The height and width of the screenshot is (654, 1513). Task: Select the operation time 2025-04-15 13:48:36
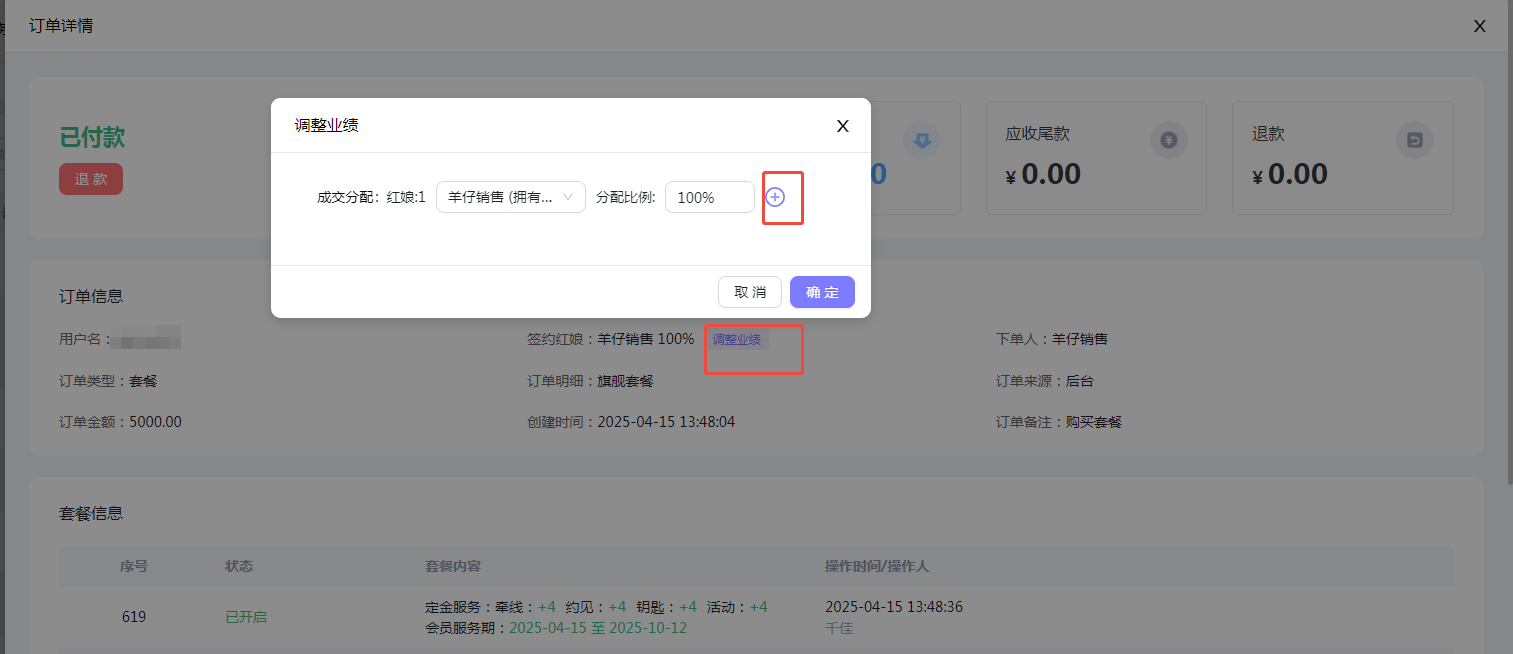click(894, 607)
